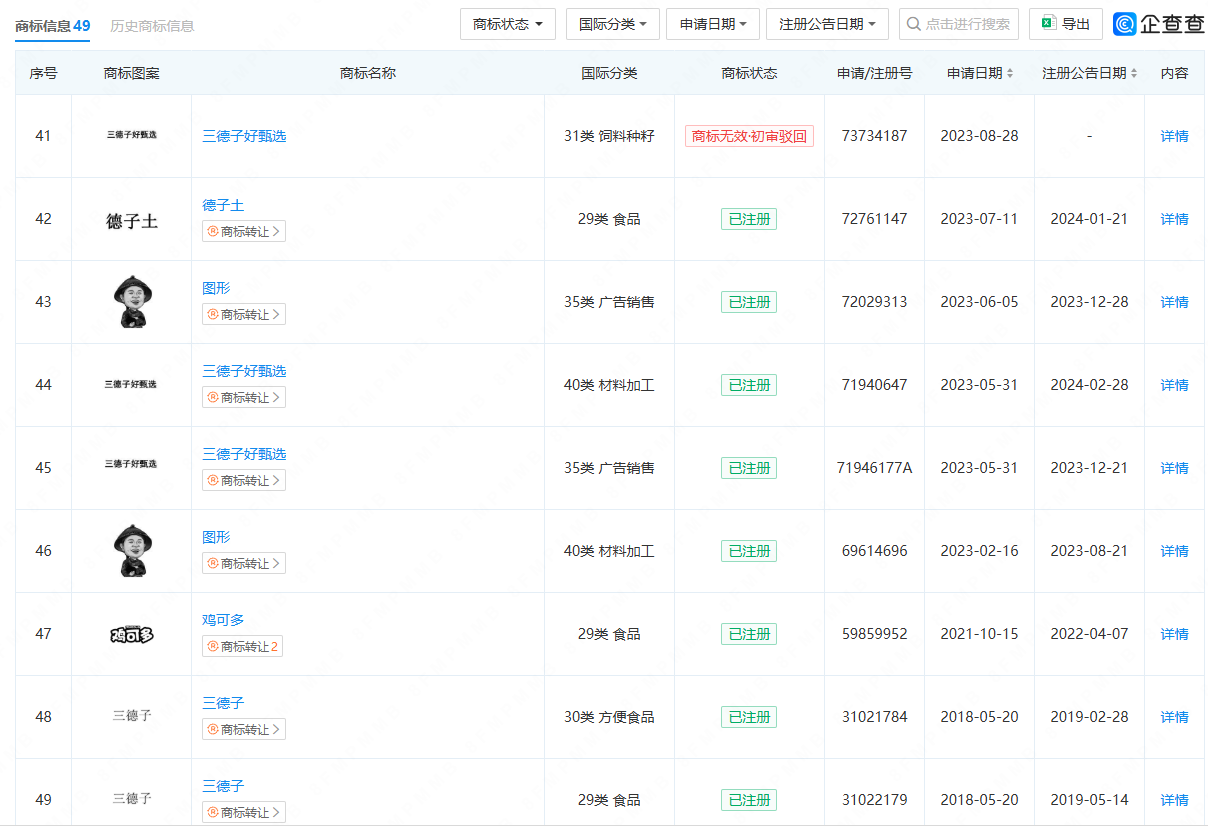Click 商标转让 2 tag under 鸡可多
Image resolution: width=1208 pixels, height=826 pixels.
244,647
